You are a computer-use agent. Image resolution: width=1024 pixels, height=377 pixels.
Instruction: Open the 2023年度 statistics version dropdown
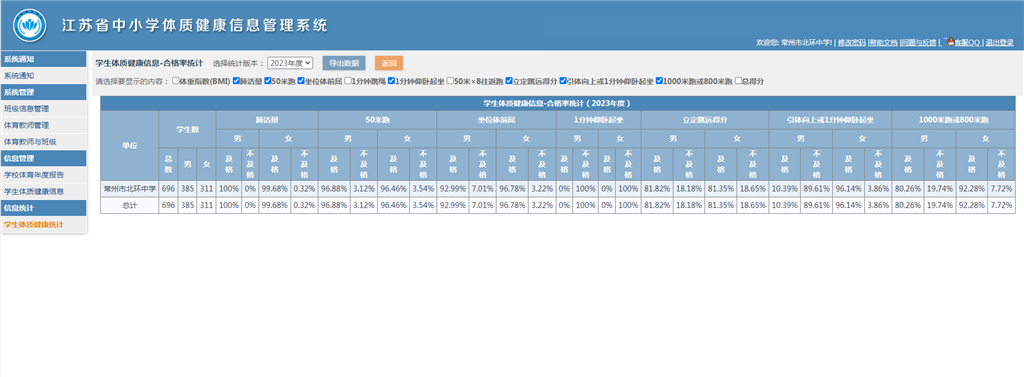(x=290, y=63)
